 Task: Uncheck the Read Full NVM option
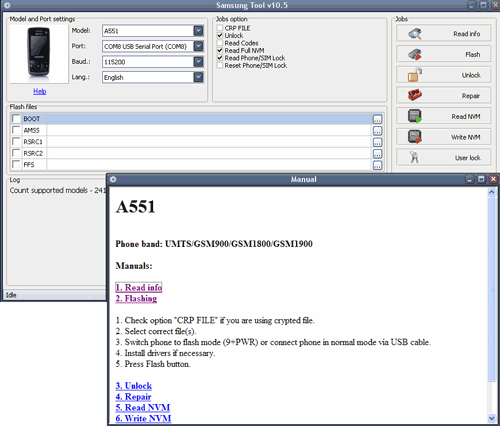(x=220, y=50)
